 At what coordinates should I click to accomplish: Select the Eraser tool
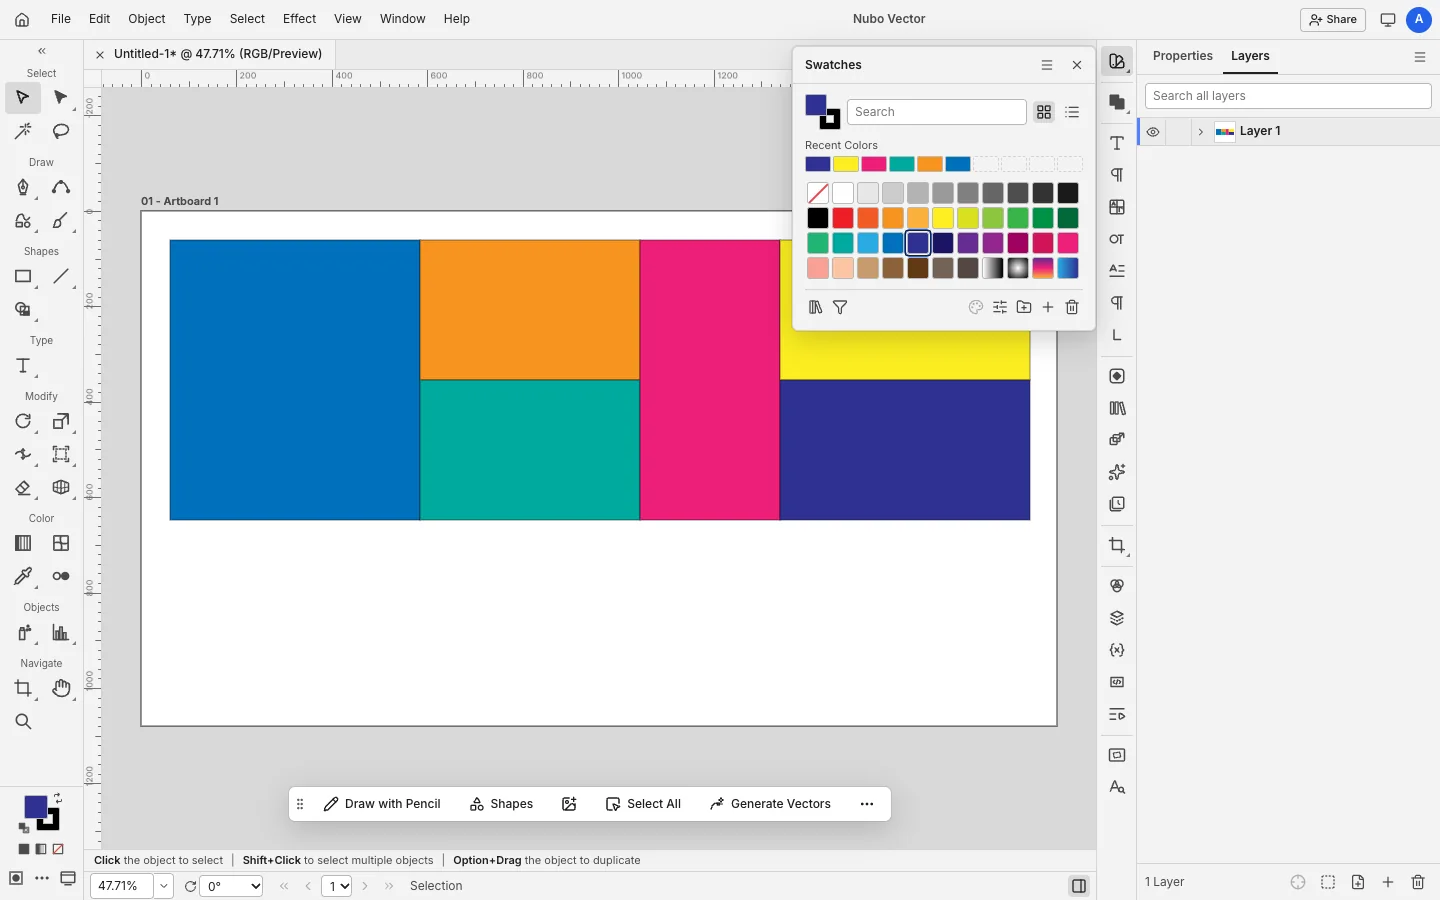point(22,488)
